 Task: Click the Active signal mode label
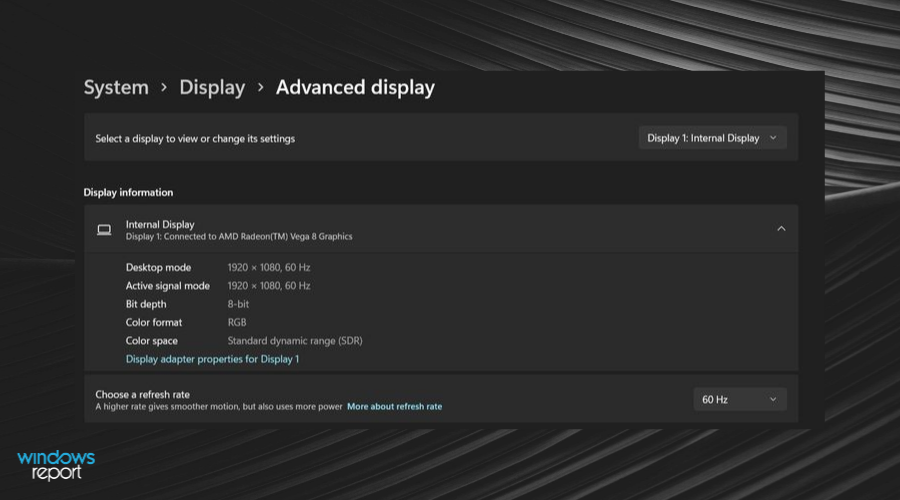point(168,286)
